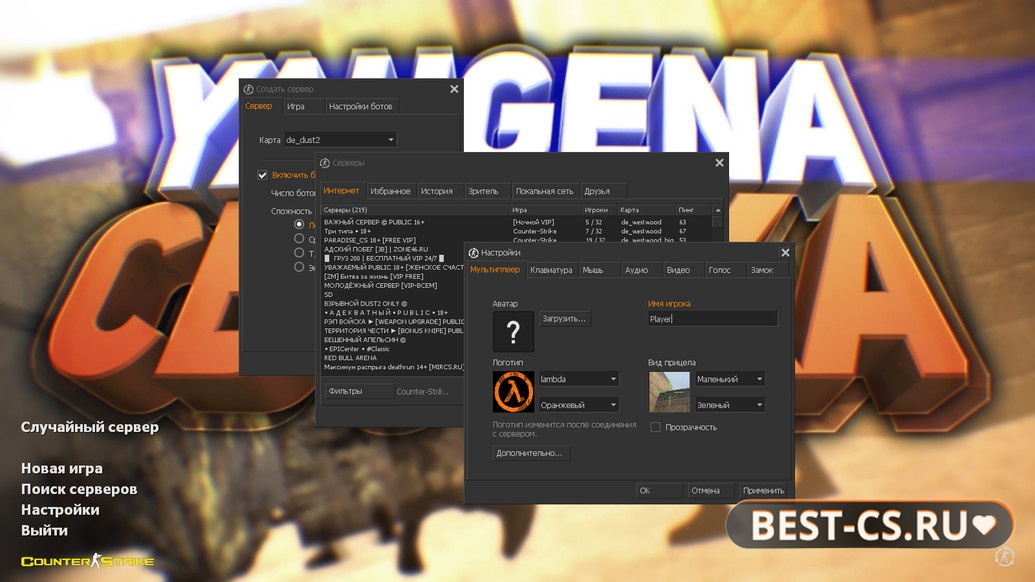Viewport: 1035px width, 582px height.
Task: Click the Отмена button in Настройки
Action: [710, 490]
